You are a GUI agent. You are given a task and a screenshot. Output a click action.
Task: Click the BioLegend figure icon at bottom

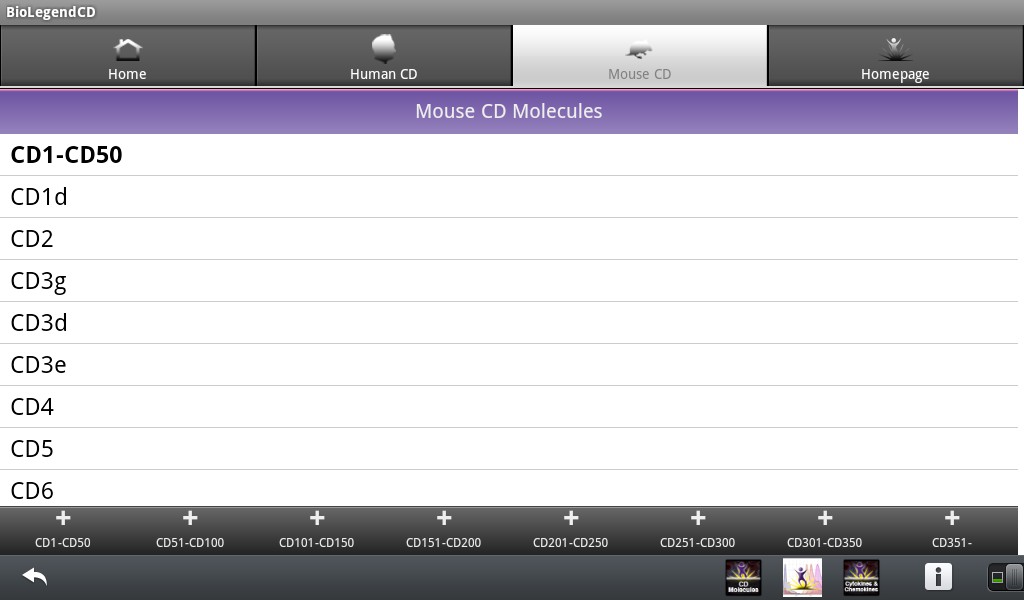(x=802, y=577)
